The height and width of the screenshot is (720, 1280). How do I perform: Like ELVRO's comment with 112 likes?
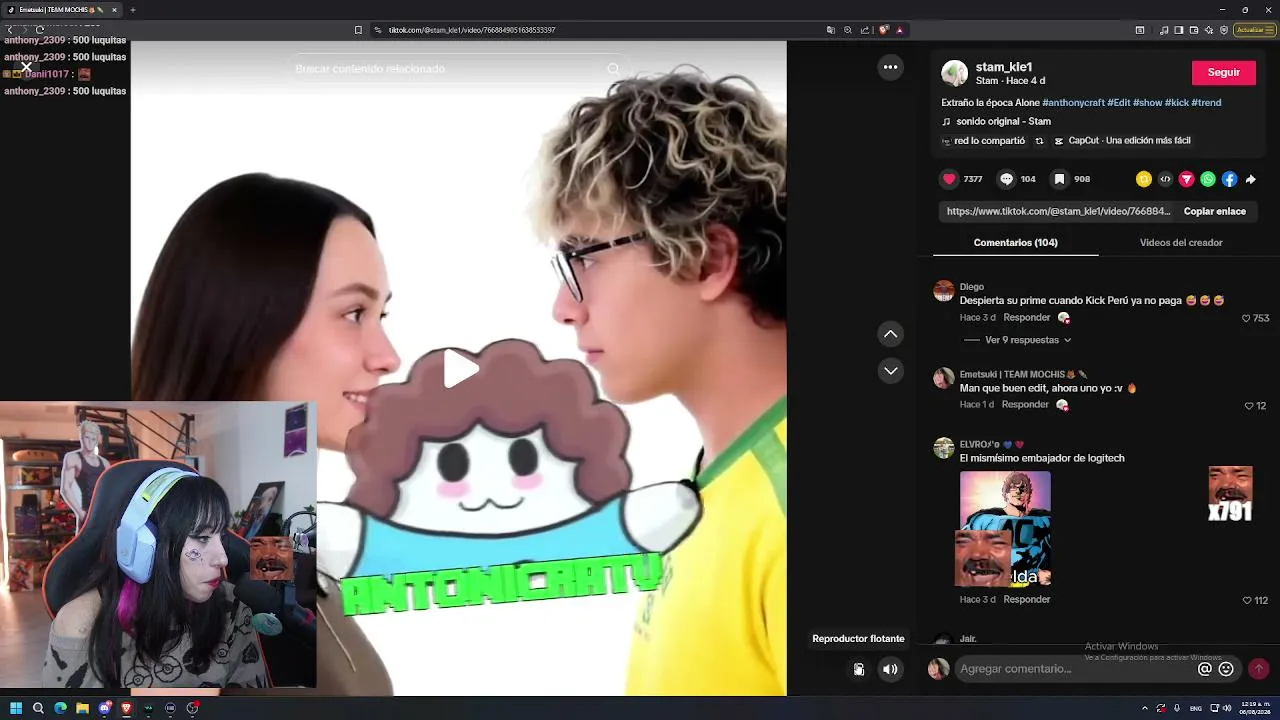tap(1246, 601)
